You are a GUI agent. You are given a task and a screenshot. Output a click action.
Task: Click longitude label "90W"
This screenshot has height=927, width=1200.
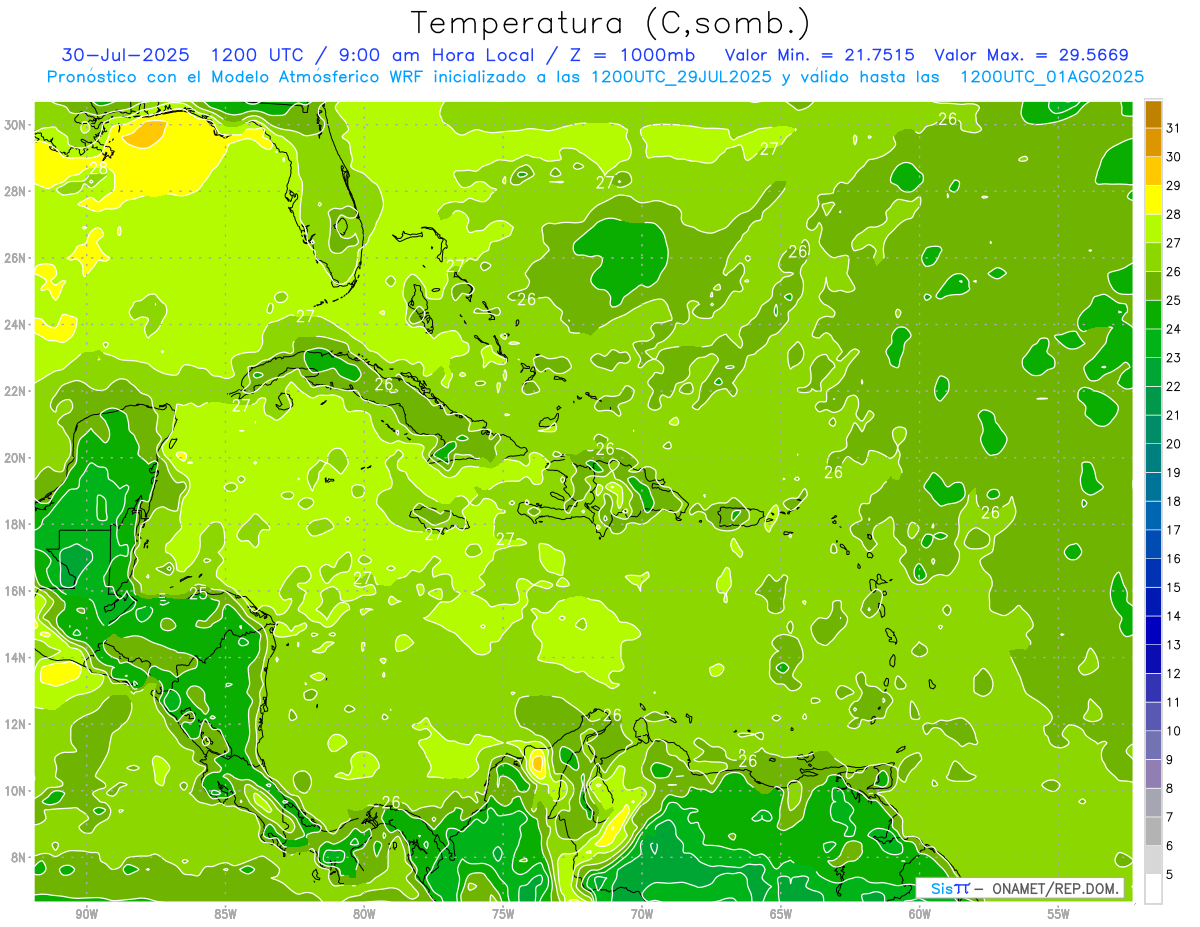86,914
